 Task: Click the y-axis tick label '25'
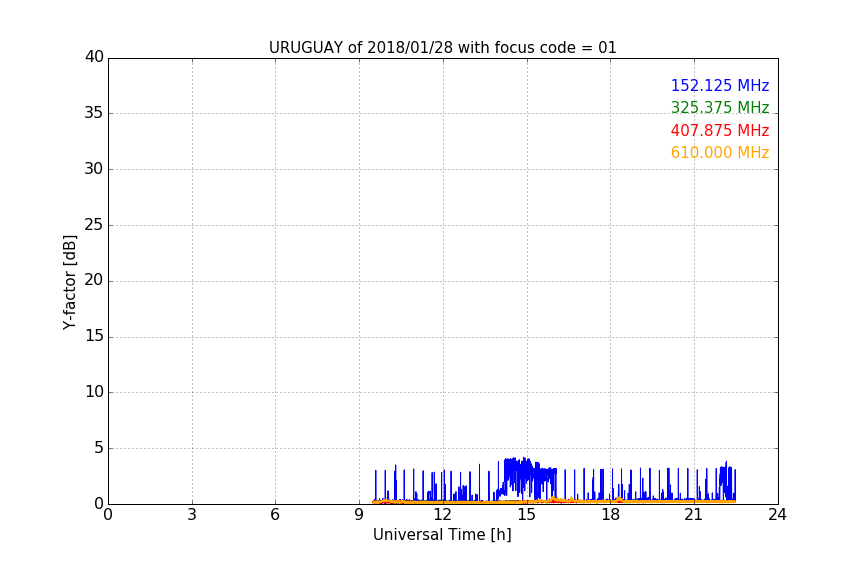(x=94, y=225)
